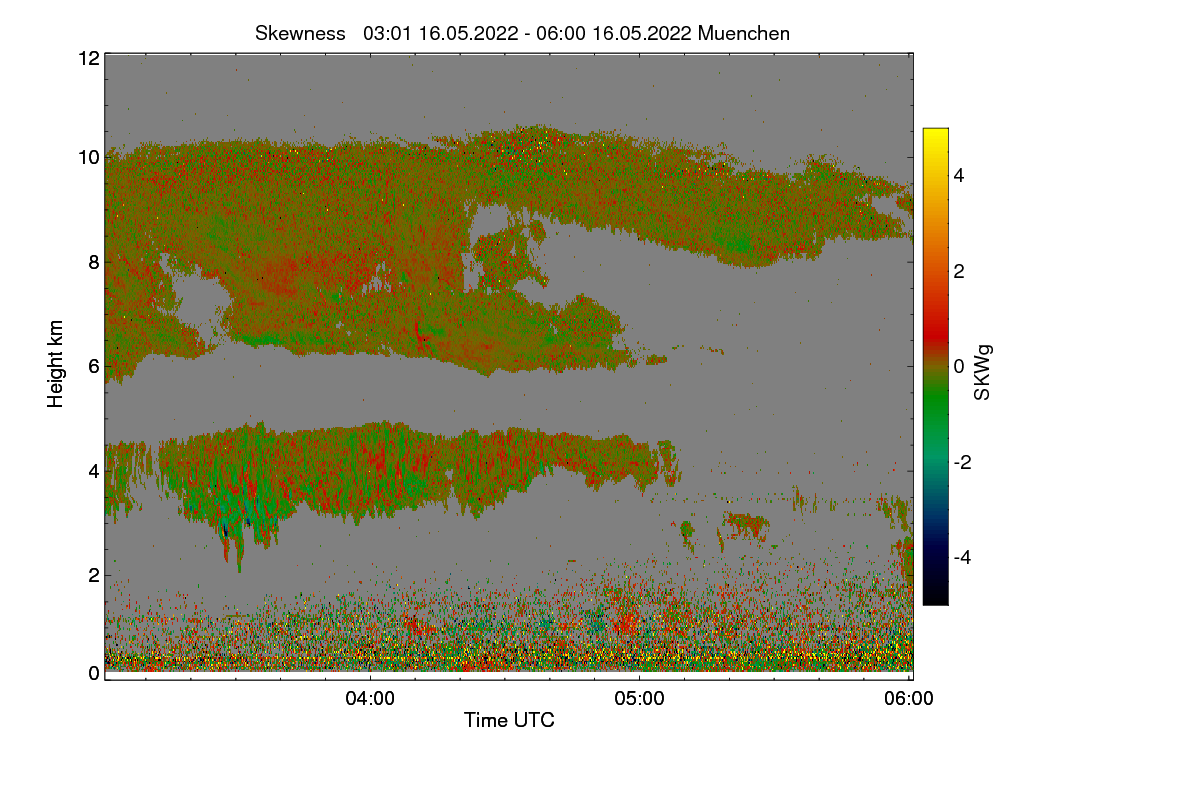Click the height tick label "6"
The width and height of the screenshot is (1200, 800).
pos(94,366)
